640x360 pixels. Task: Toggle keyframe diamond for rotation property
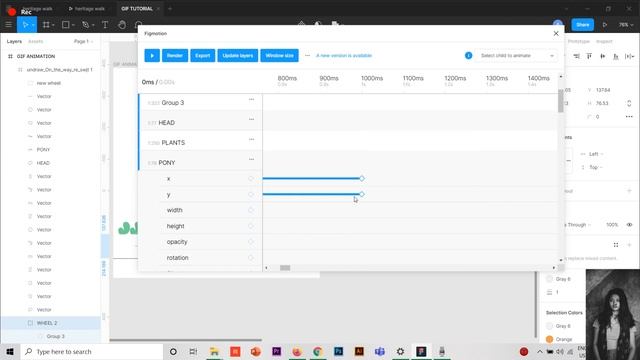click(251, 258)
